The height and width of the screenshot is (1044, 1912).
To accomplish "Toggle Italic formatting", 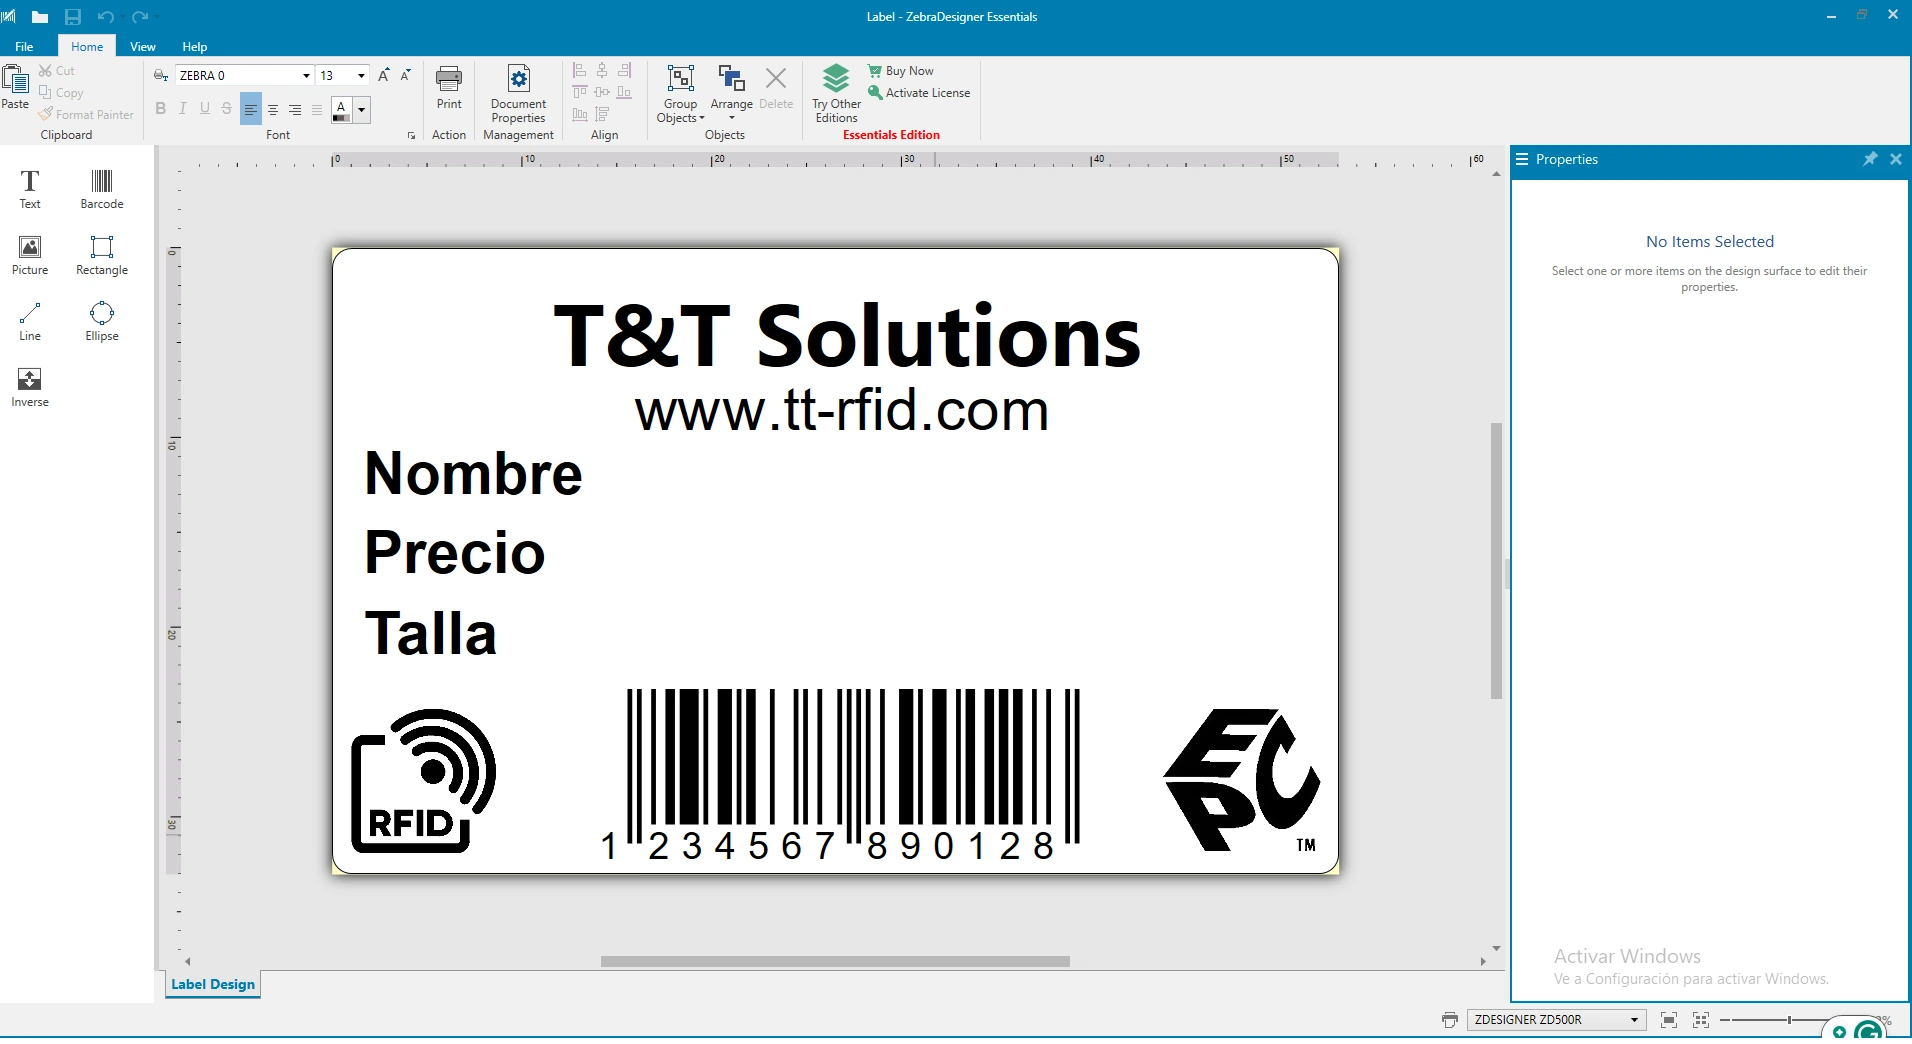I will (182, 109).
